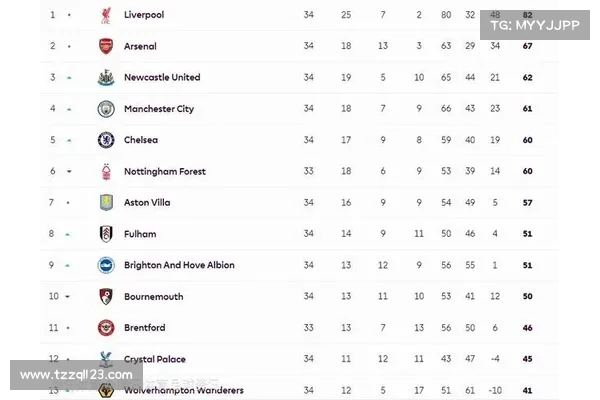Open the Brighton And Hove Albion link
The height and width of the screenshot is (400, 600).
[x=179, y=265]
